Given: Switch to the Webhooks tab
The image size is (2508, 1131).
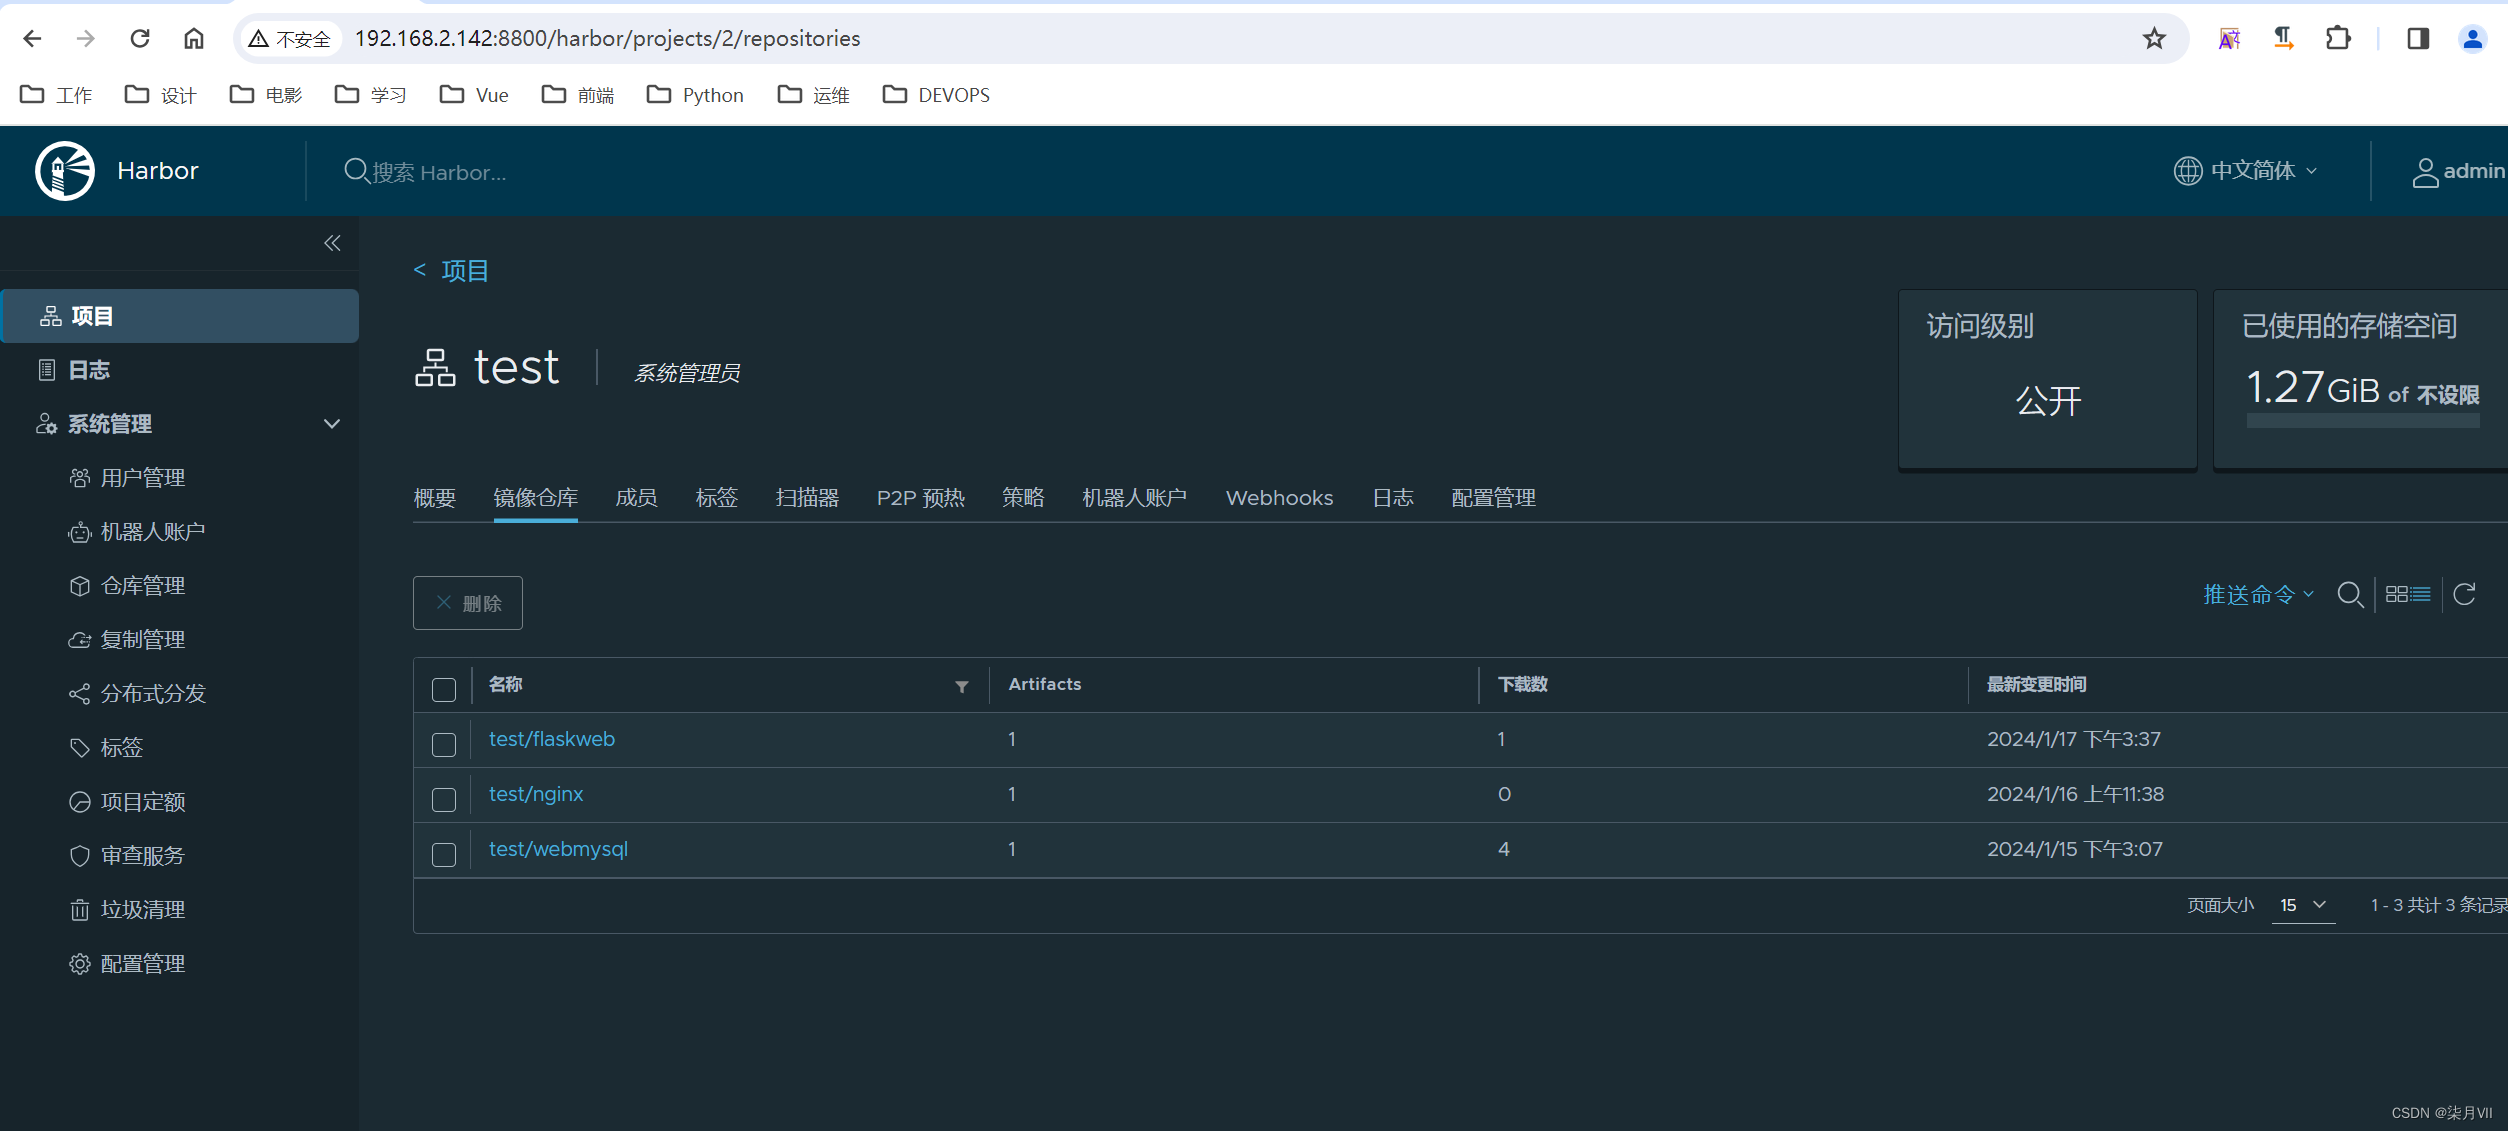Looking at the screenshot, I should (1279, 498).
